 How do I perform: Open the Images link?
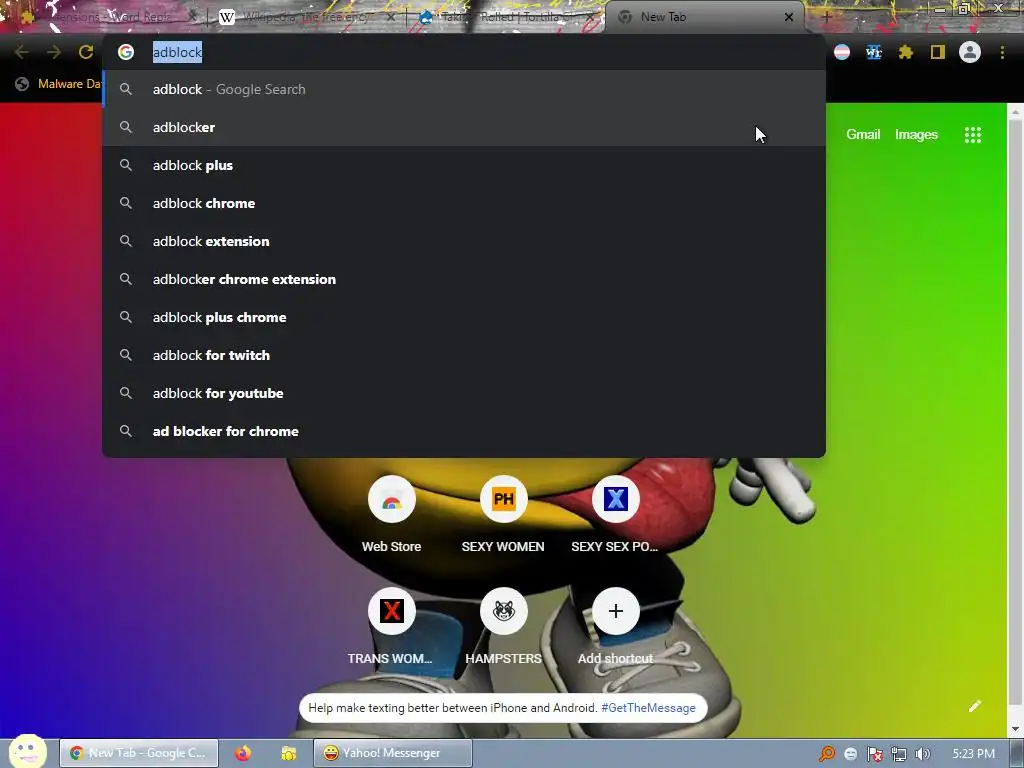click(x=916, y=135)
